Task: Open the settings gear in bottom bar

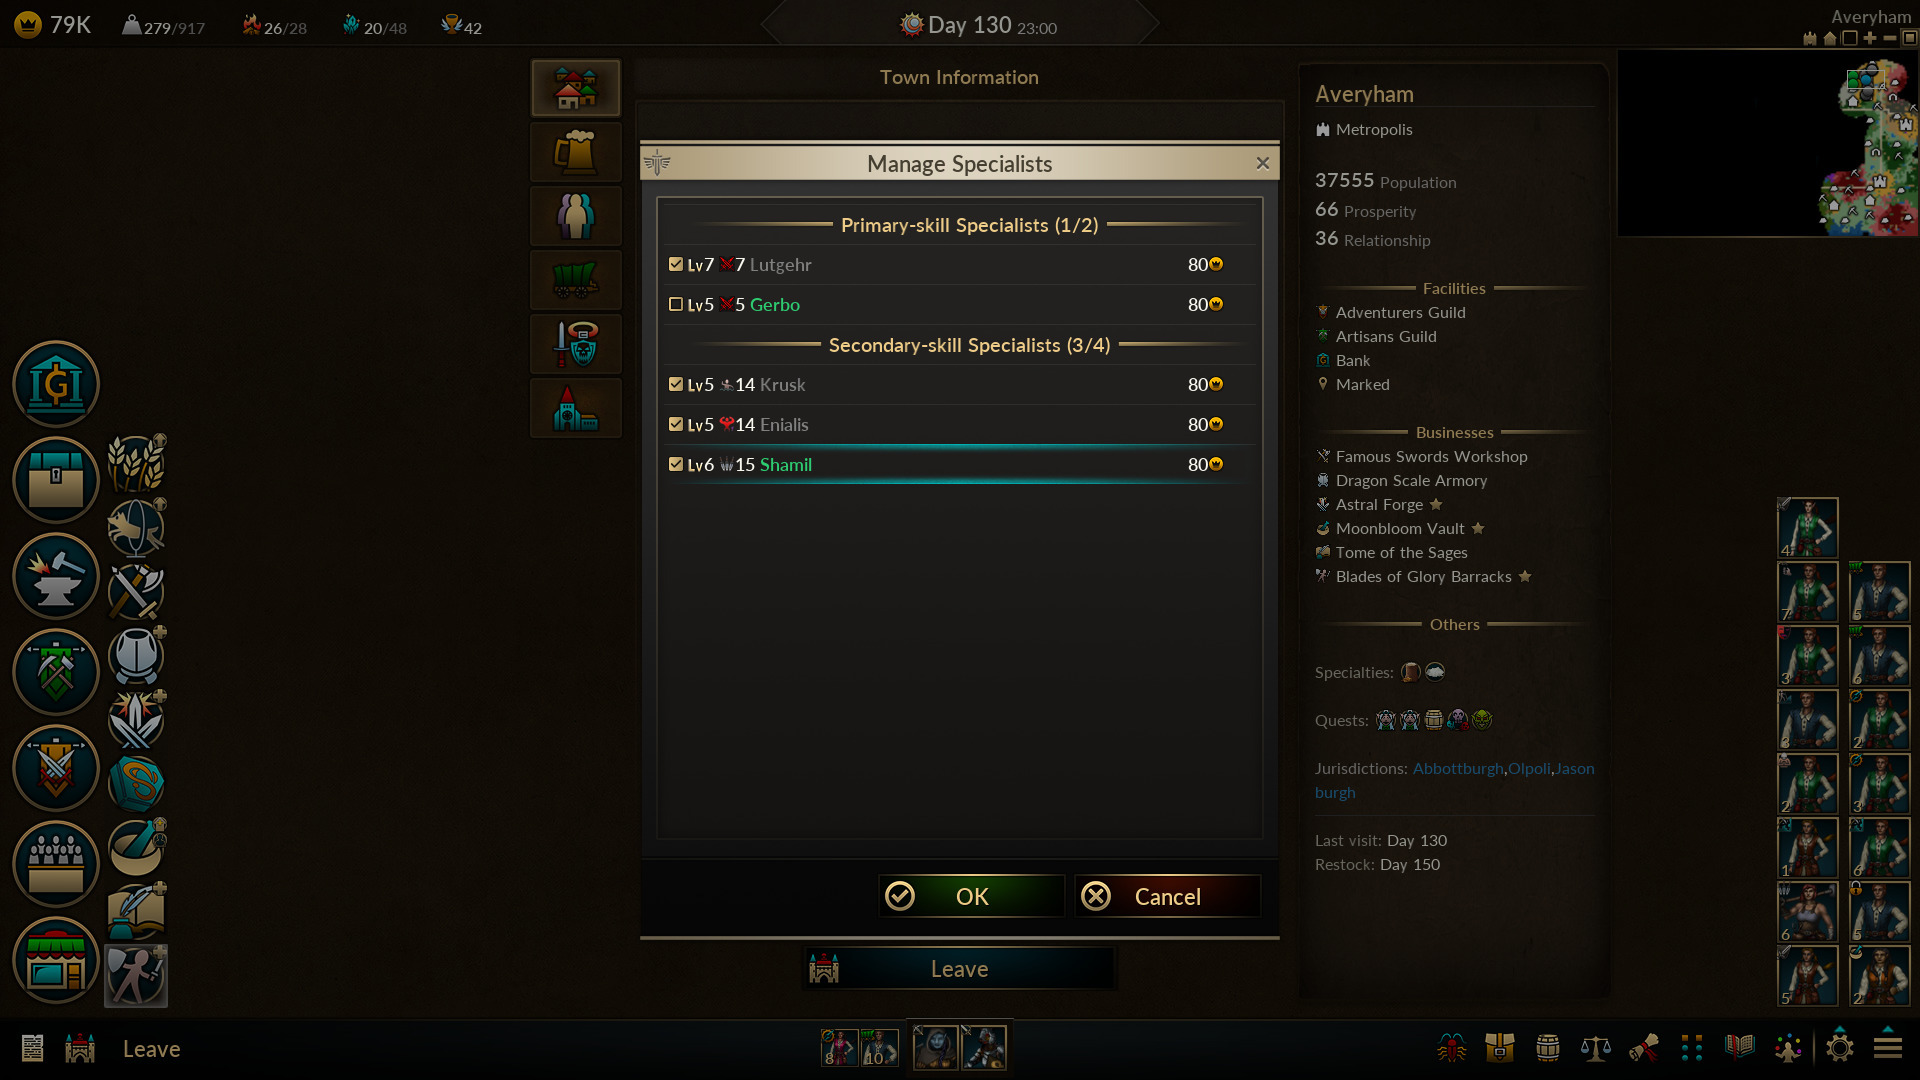Action: click(x=1840, y=1047)
